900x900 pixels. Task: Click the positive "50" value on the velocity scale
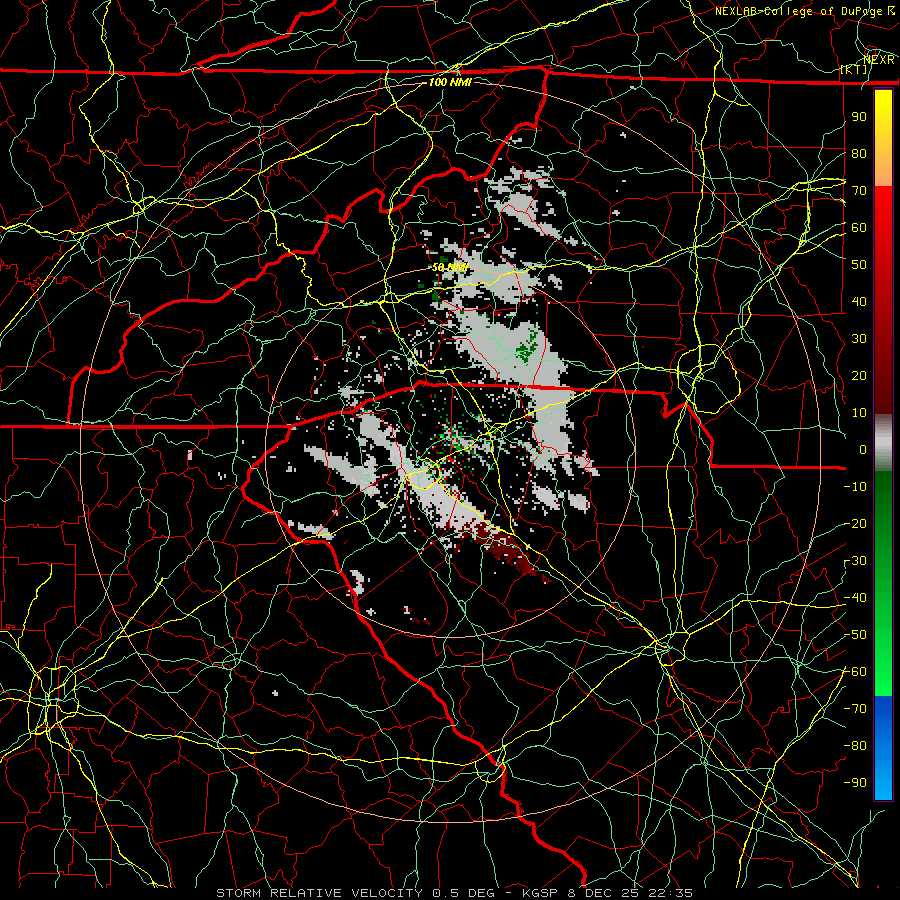(x=859, y=265)
